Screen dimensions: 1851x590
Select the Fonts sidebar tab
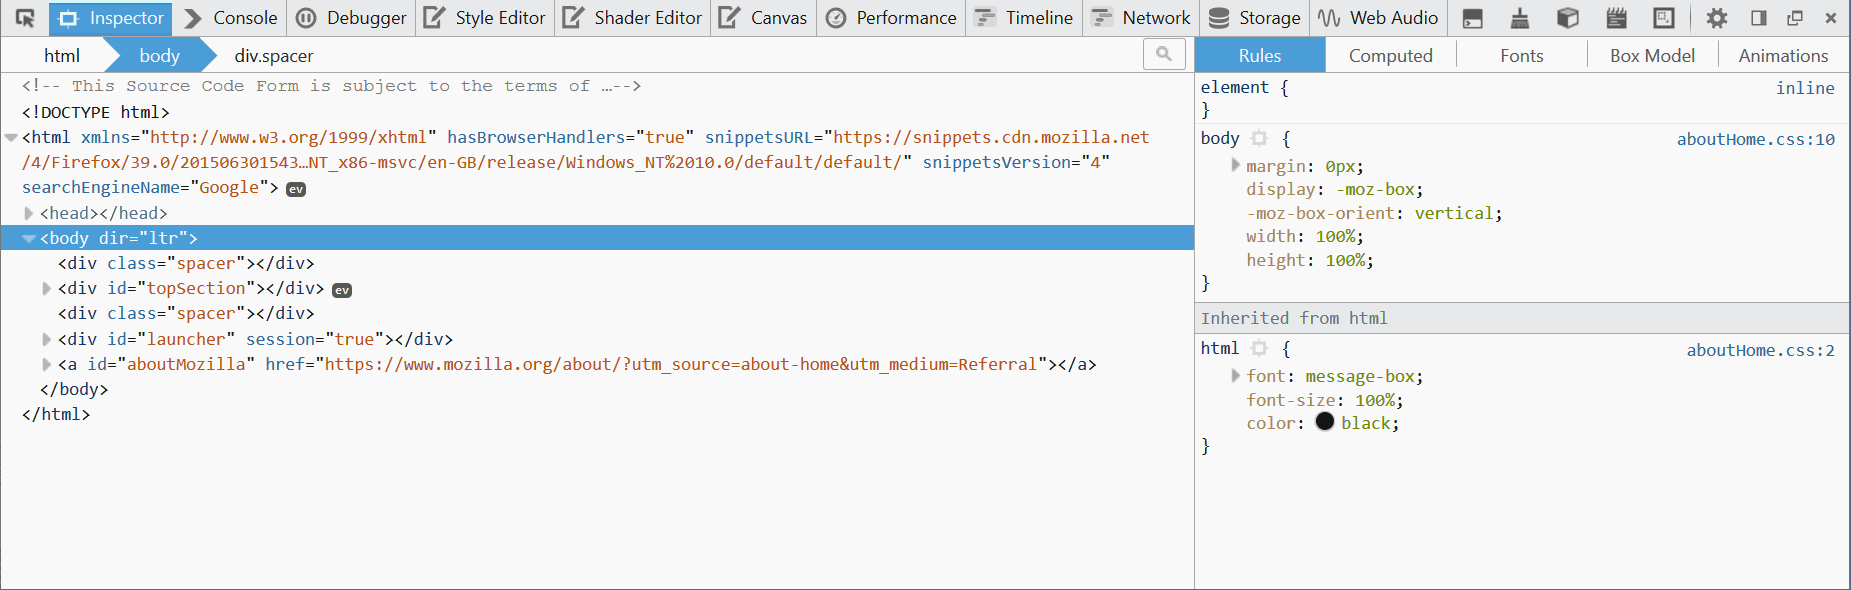[x=1522, y=55]
